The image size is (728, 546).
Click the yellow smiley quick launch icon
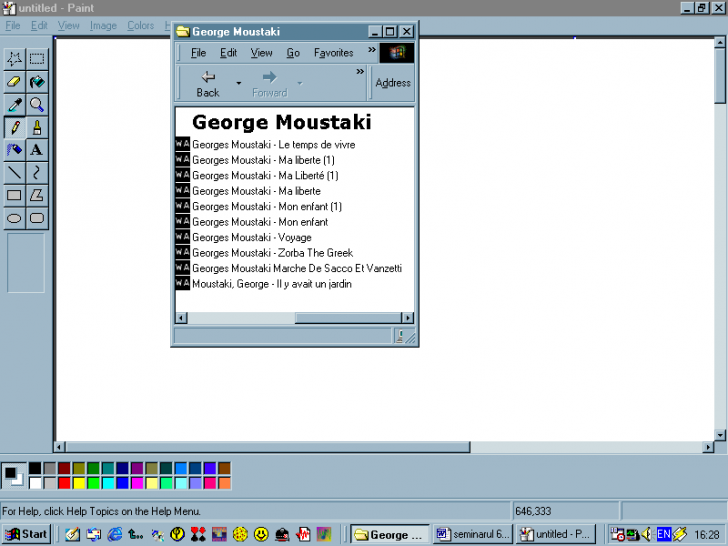261,534
